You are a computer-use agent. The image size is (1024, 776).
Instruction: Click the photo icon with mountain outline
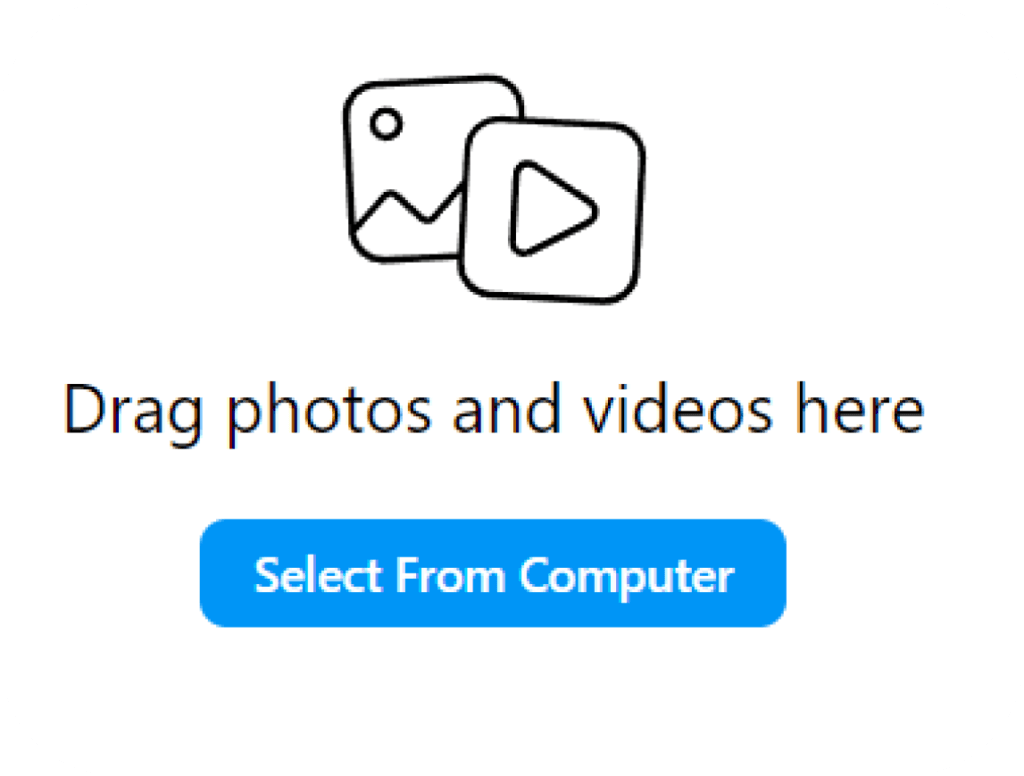pos(404,169)
